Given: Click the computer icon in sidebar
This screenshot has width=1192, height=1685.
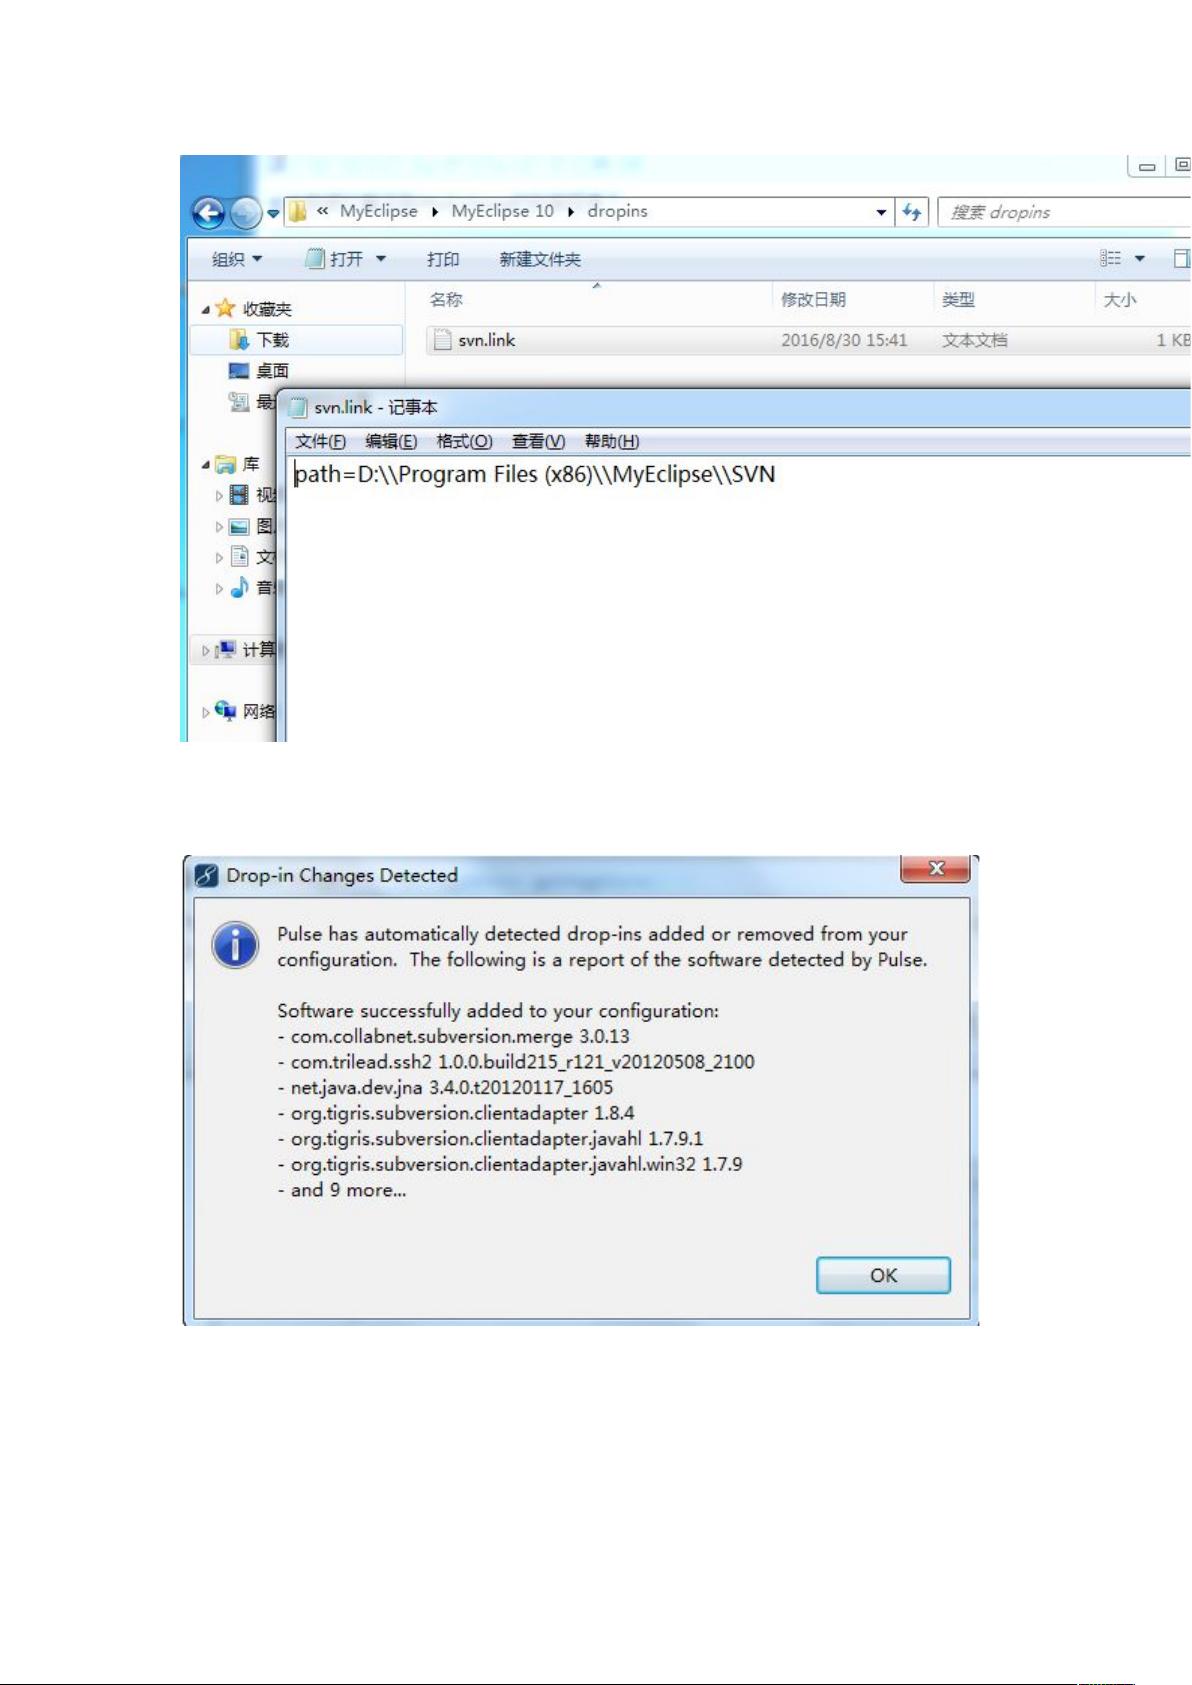Looking at the screenshot, I should tap(226, 649).
